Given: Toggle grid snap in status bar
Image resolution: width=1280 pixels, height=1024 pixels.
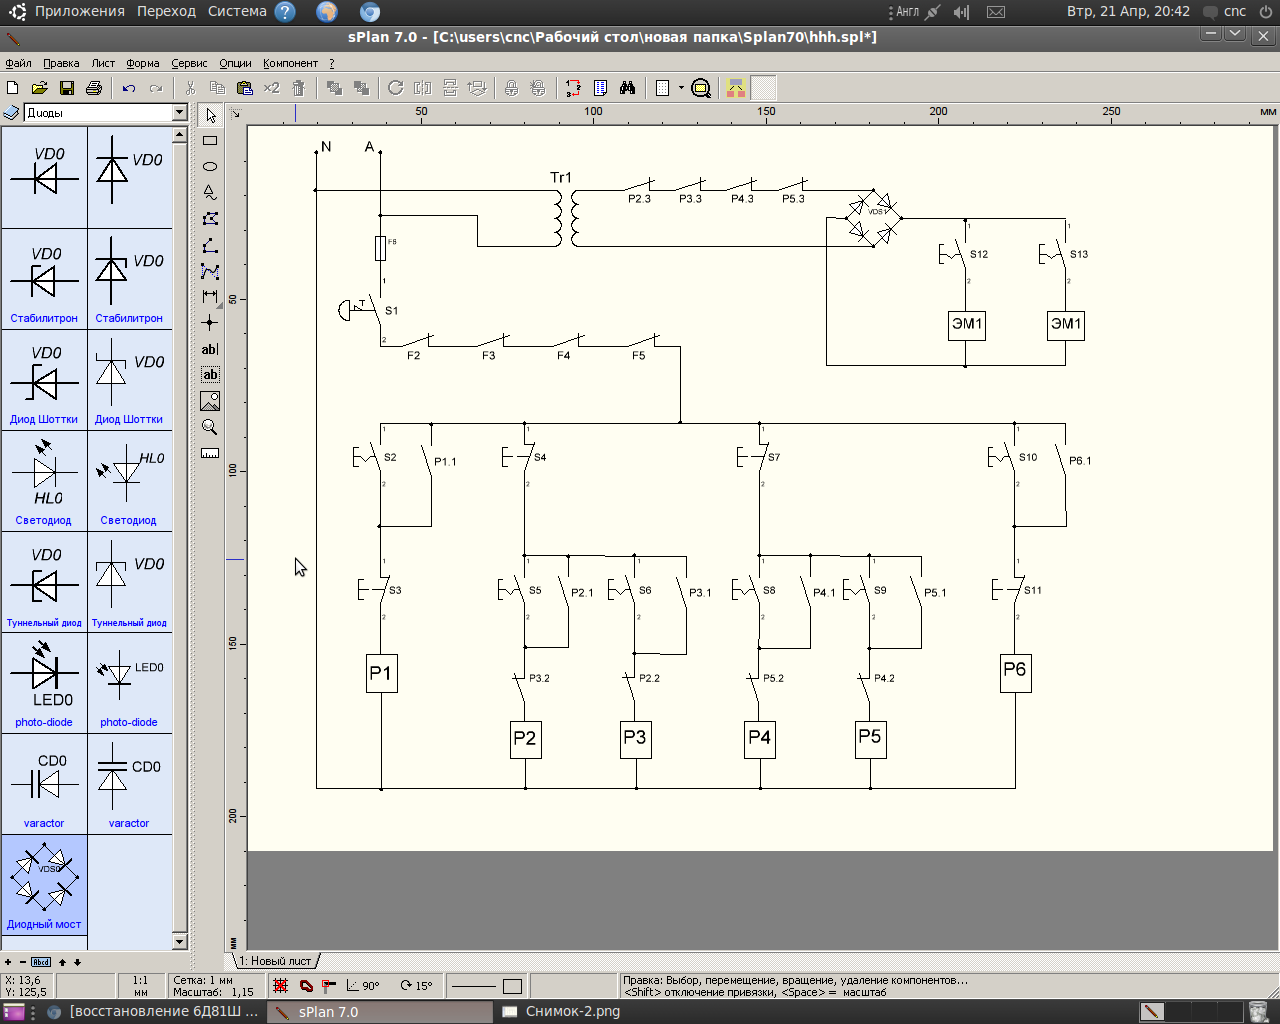Looking at the screenshot, I should [x=281, y=986].
